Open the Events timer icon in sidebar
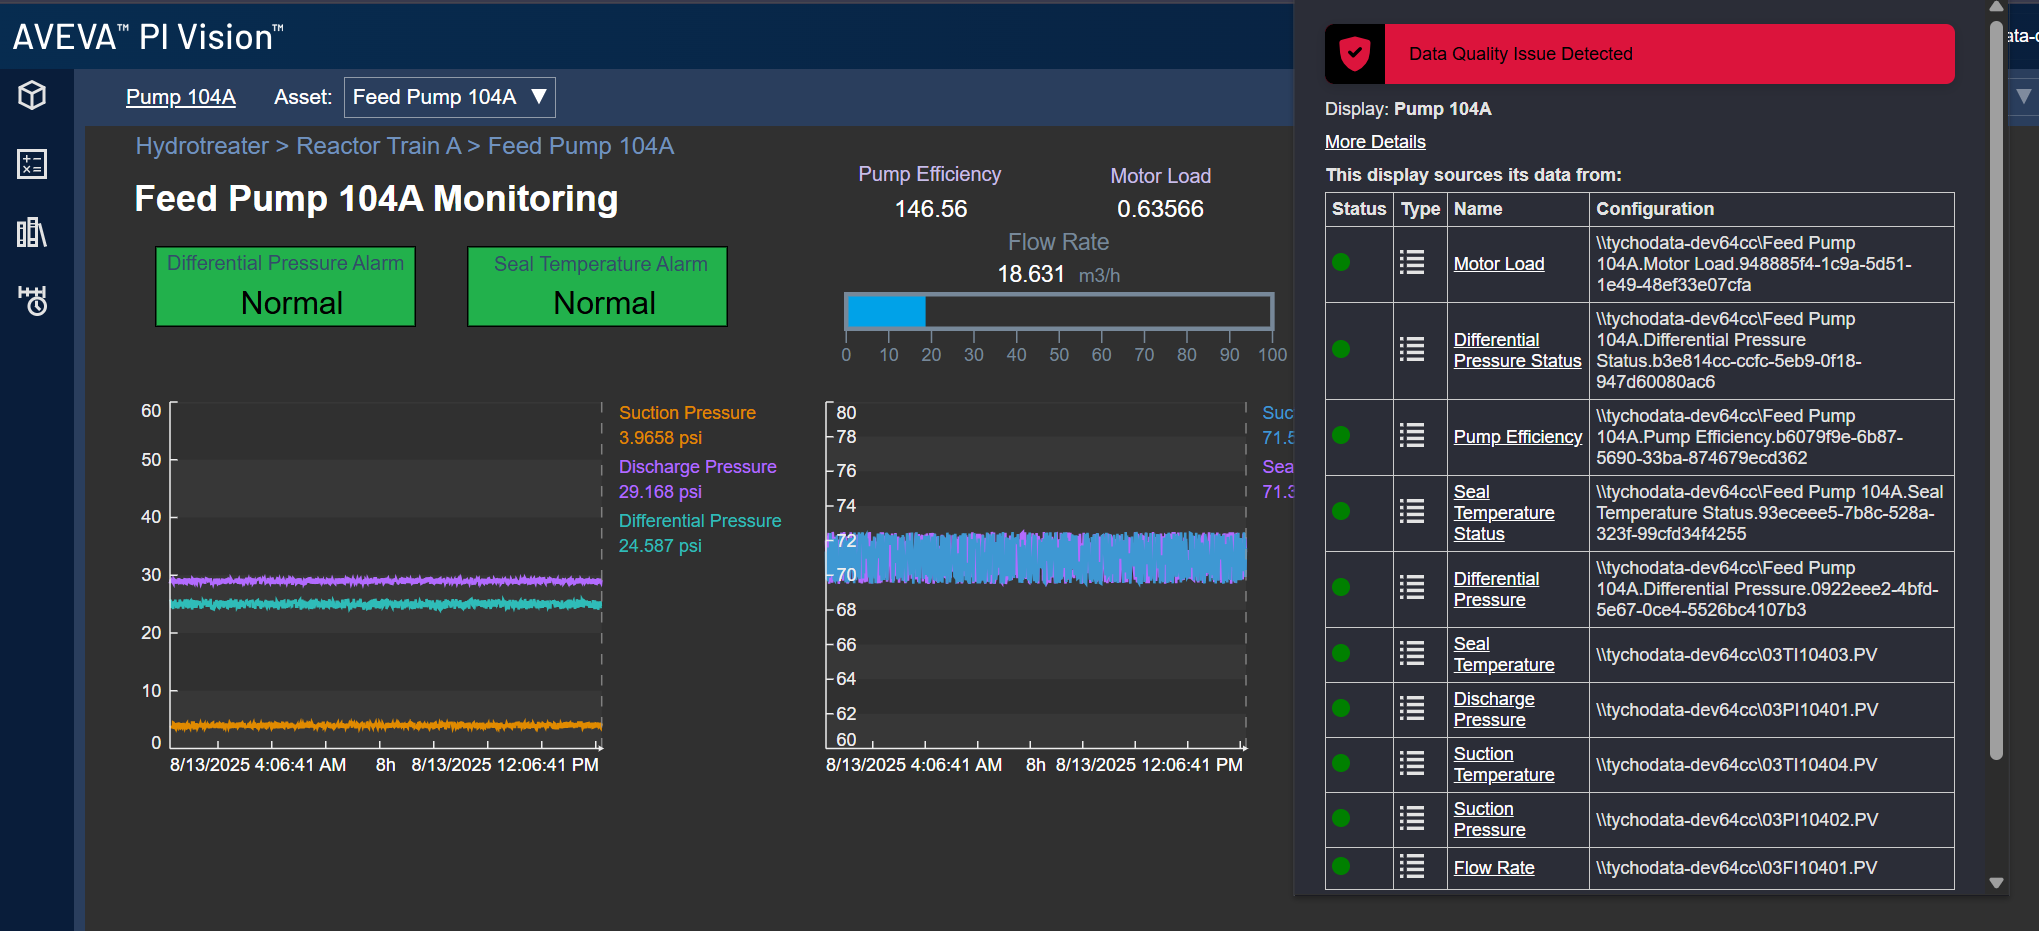 click(32, 300)
